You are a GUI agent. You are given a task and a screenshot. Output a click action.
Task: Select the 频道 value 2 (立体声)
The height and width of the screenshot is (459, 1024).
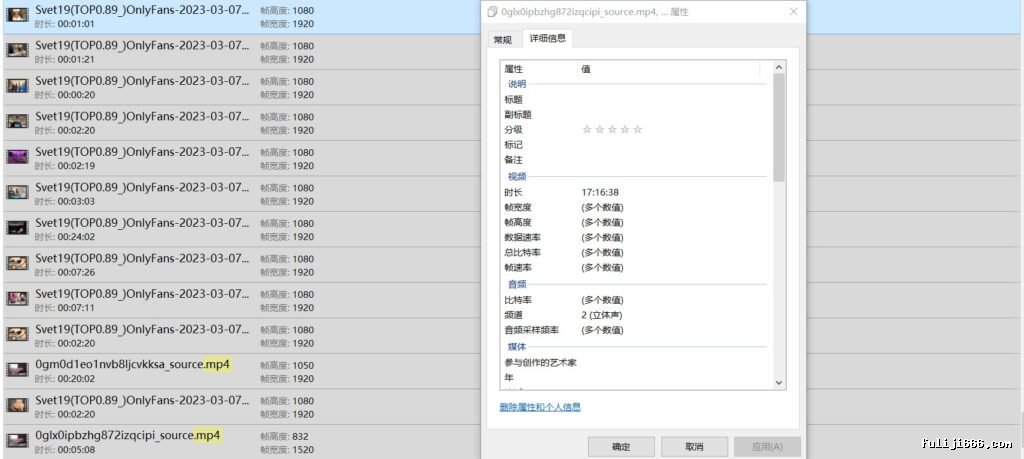coord(601,315)
